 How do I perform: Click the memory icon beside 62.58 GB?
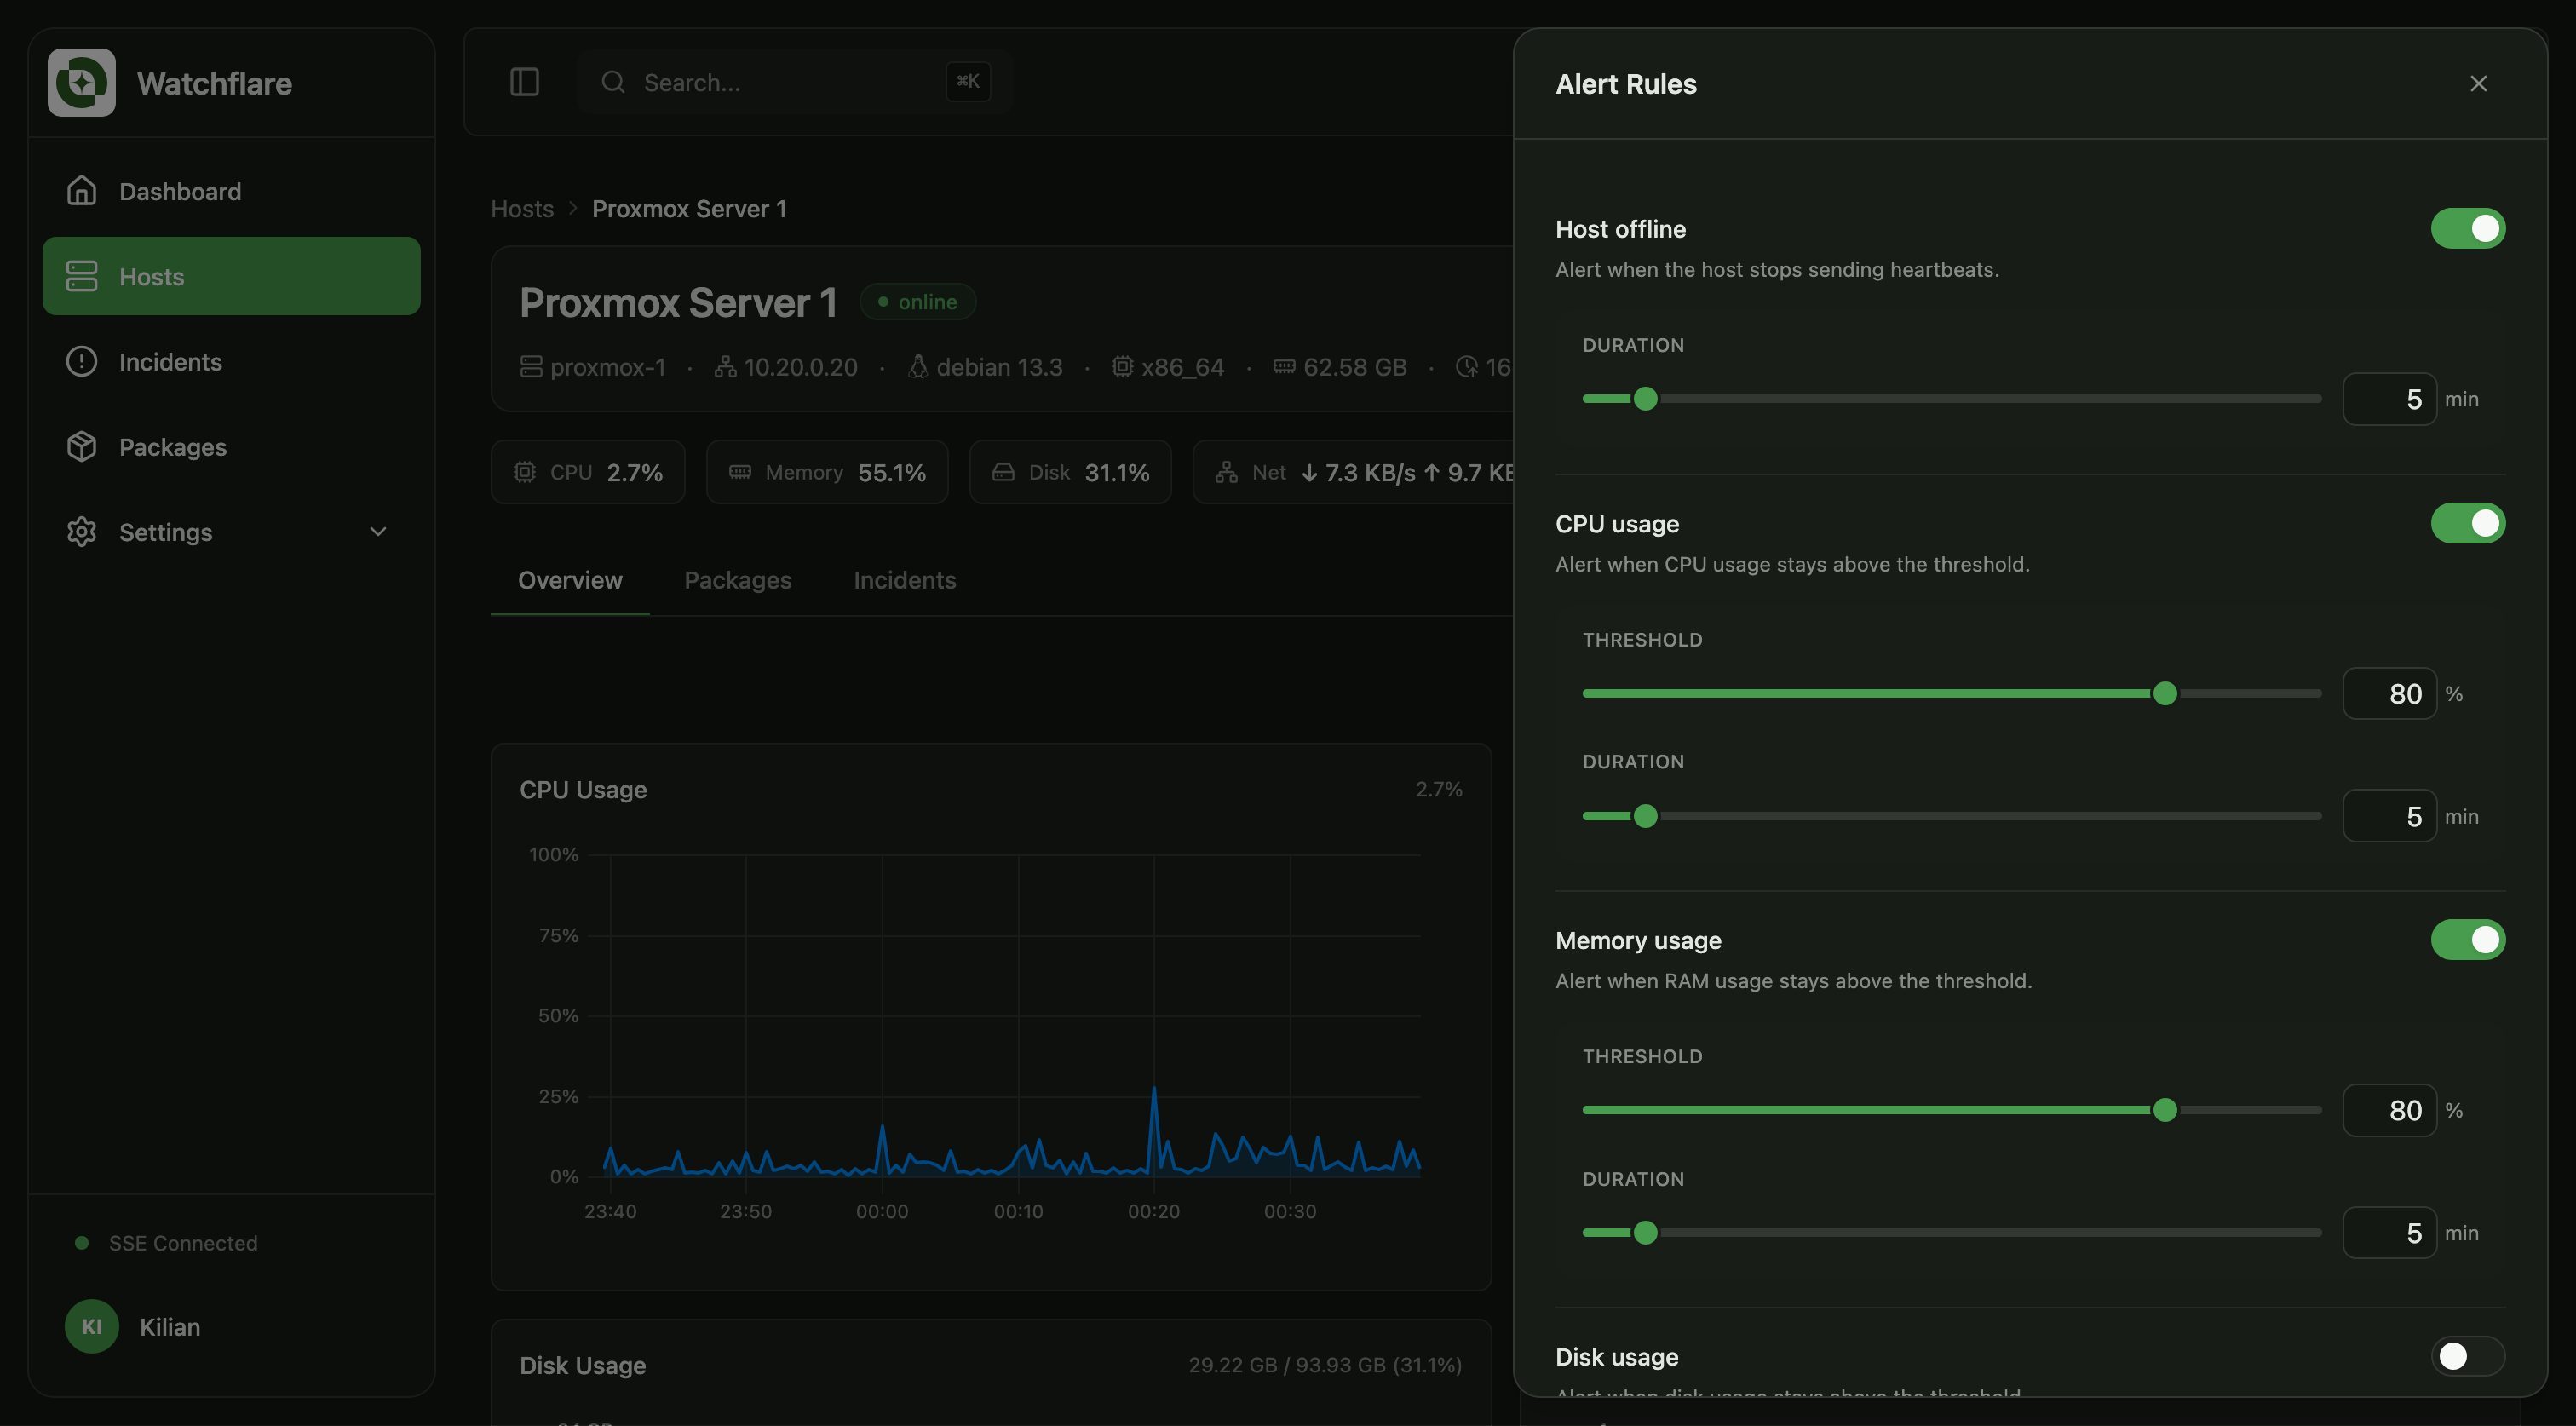click(x=1284, y=367)
